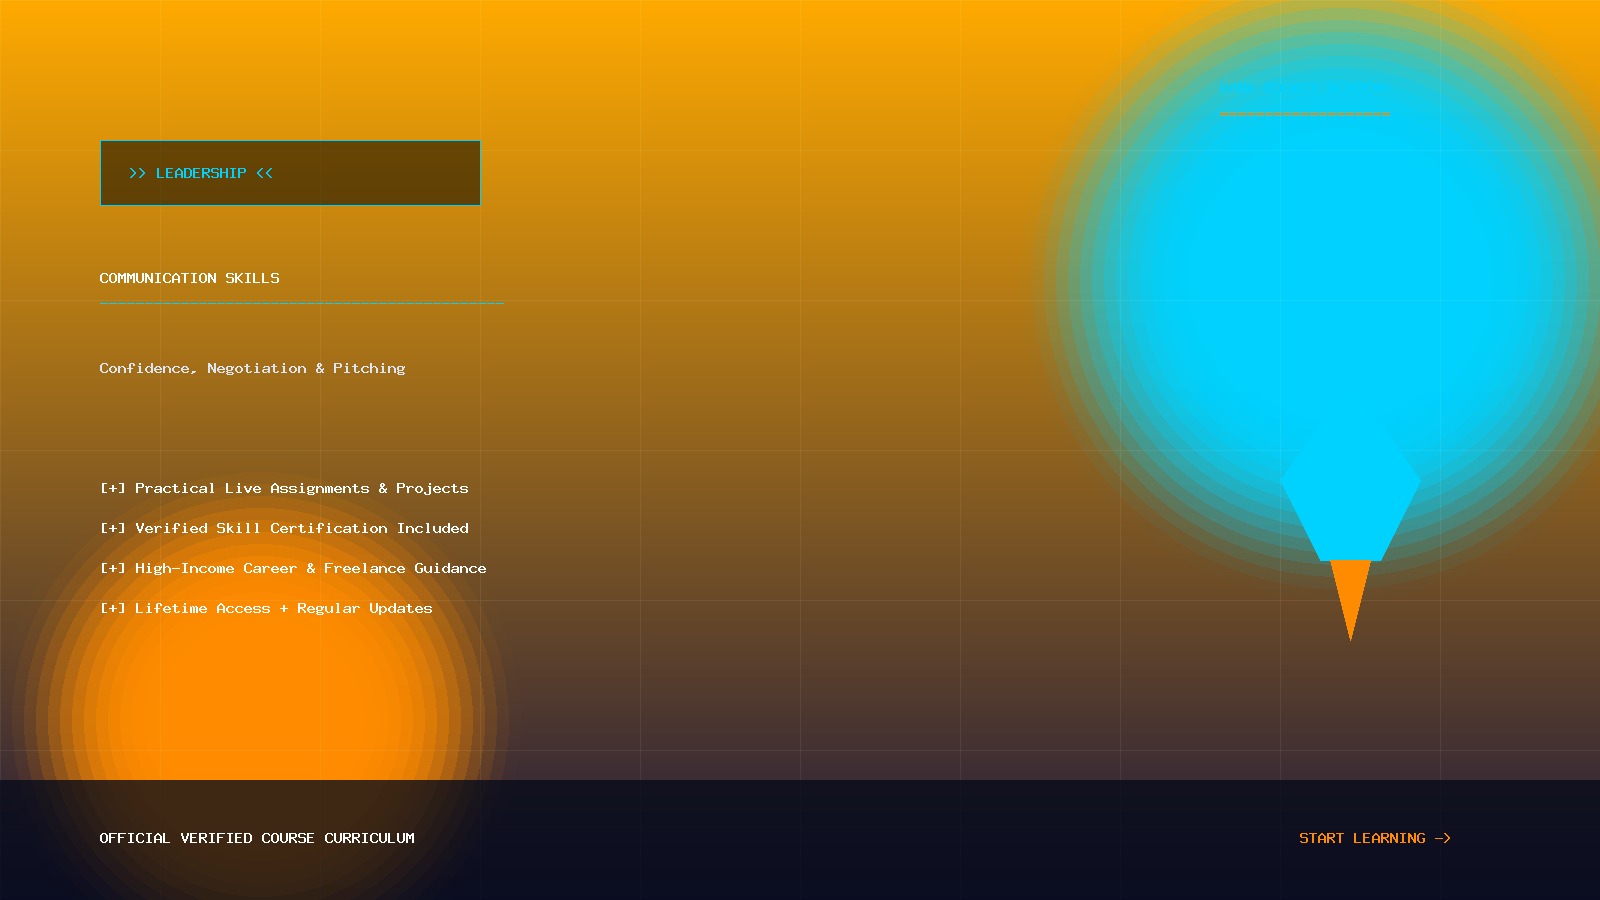Expand 'Practical Live Assignments & Projects' item
The image size is (1600, 900).
click(284, 488)
